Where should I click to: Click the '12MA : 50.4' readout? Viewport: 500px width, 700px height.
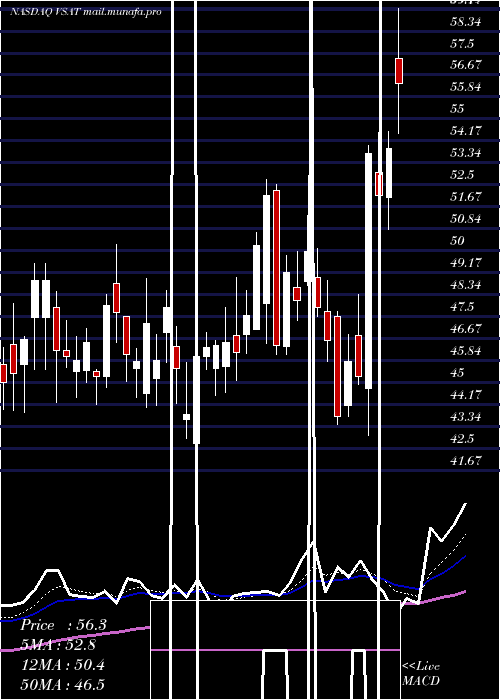coord(62,665)
